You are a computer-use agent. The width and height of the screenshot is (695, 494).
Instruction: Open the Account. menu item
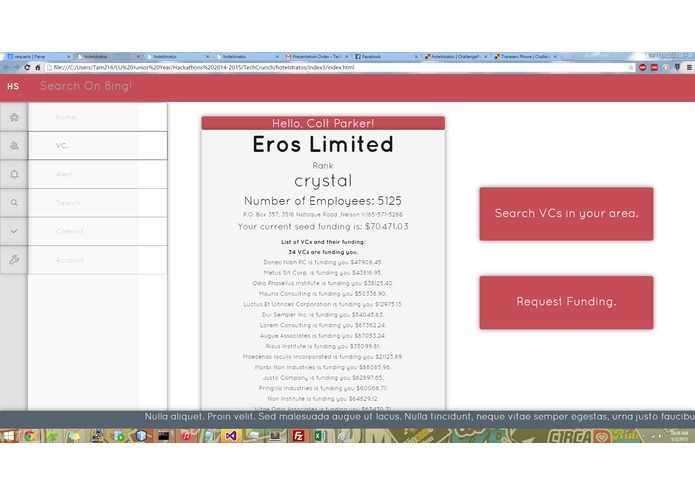98,260
